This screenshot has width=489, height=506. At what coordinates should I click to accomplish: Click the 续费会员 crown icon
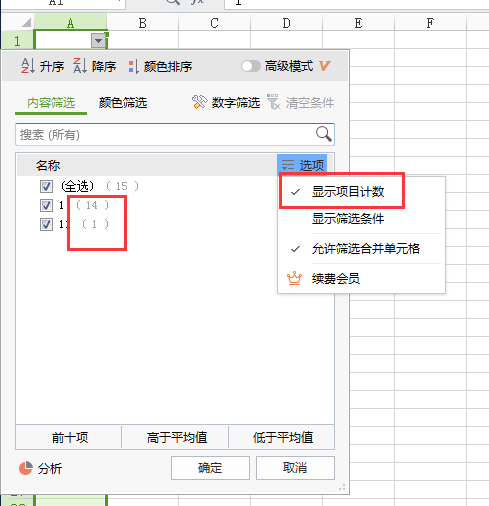[x=294, y=278]
